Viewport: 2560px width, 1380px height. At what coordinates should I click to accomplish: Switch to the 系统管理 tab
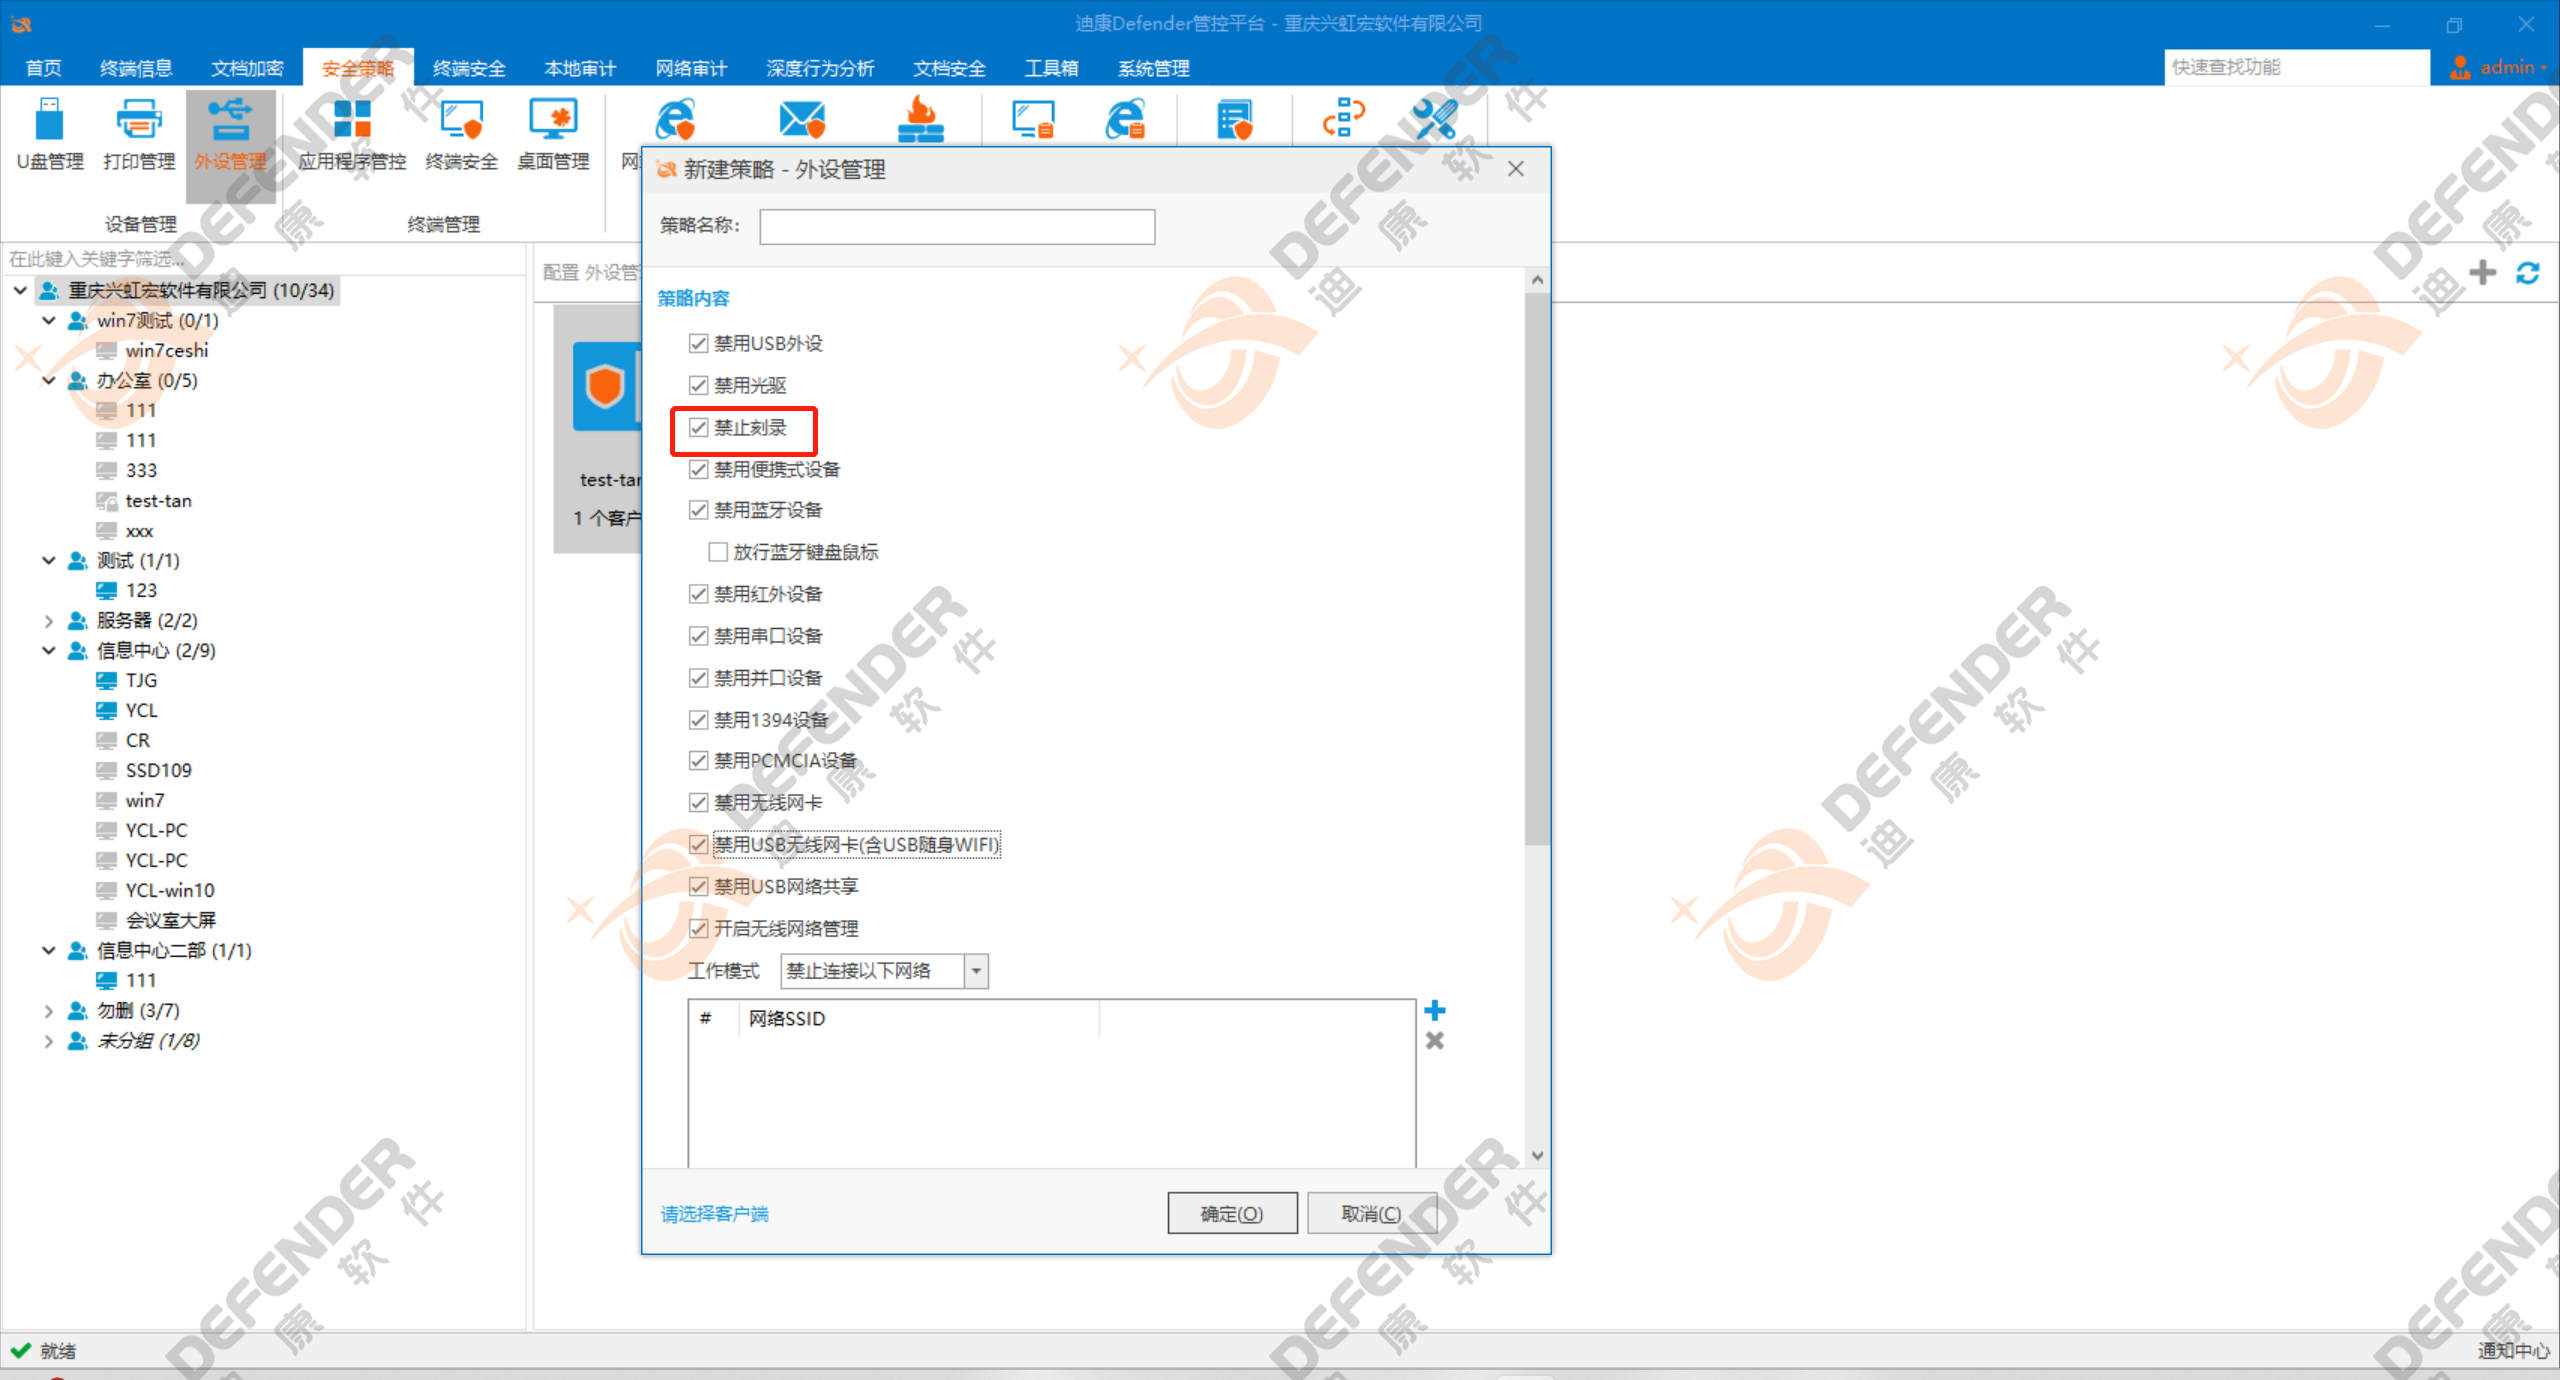point(1154,68)
